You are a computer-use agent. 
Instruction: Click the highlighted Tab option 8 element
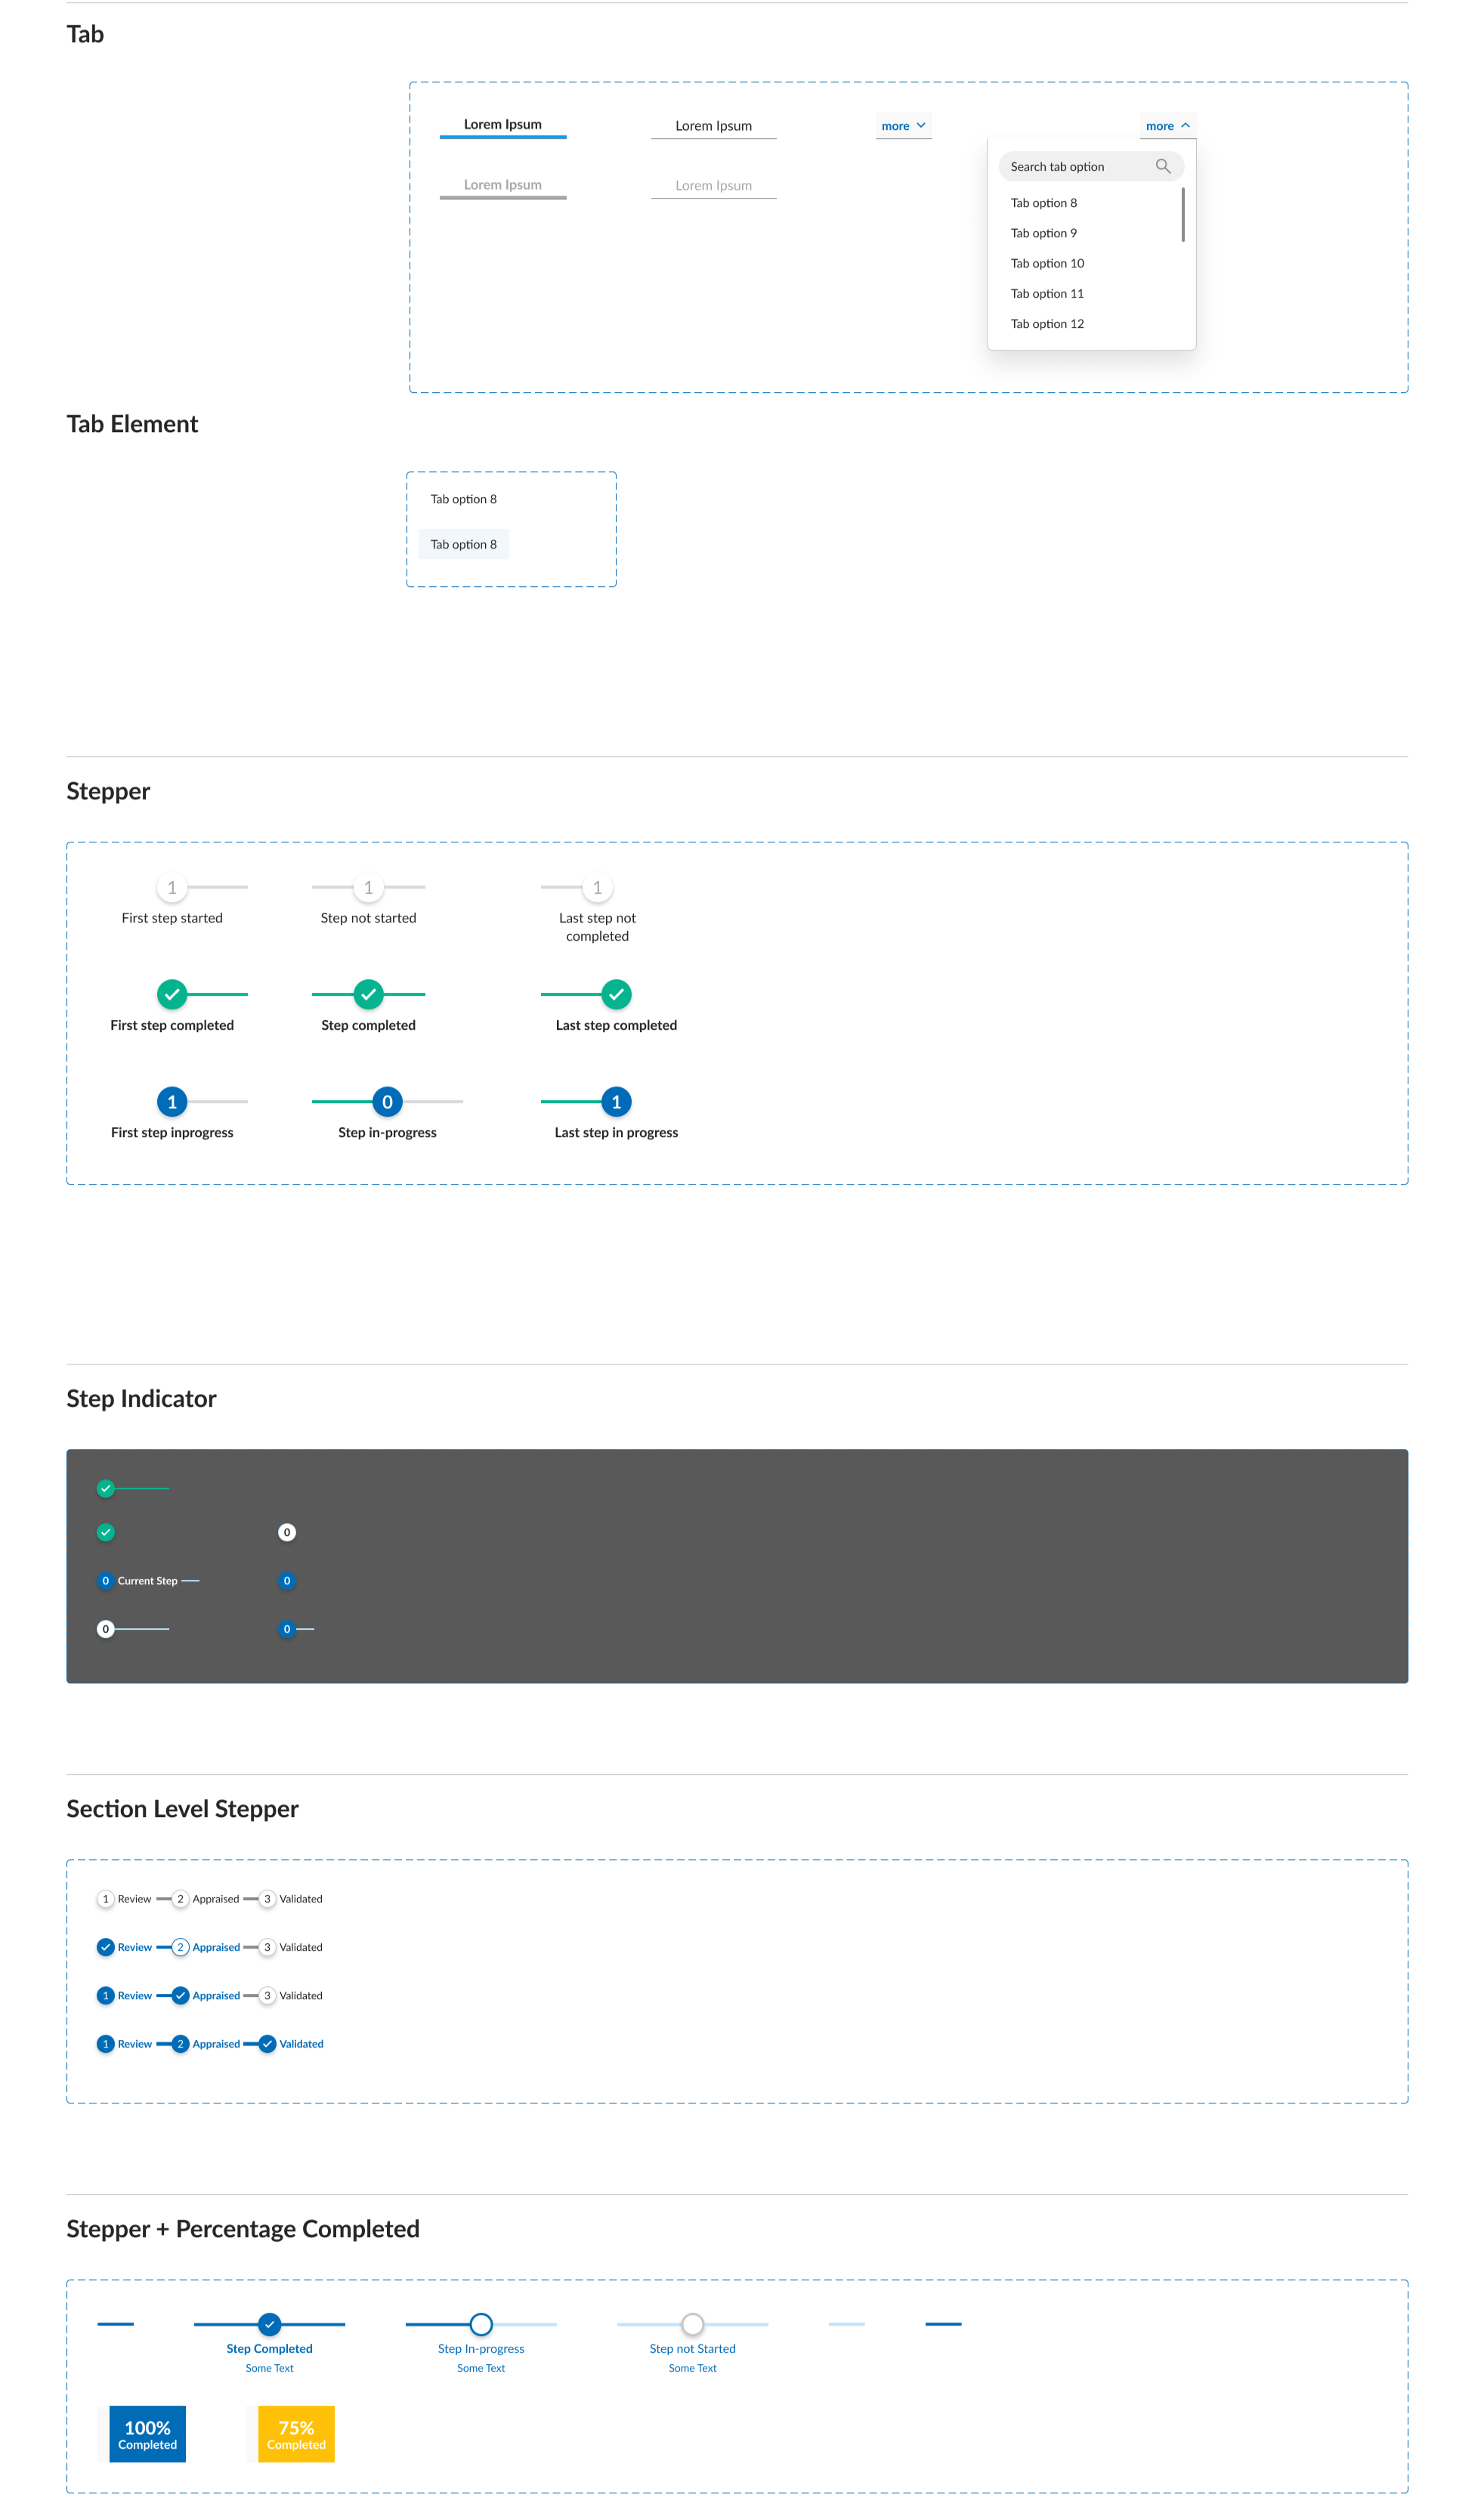coord(463,544)
